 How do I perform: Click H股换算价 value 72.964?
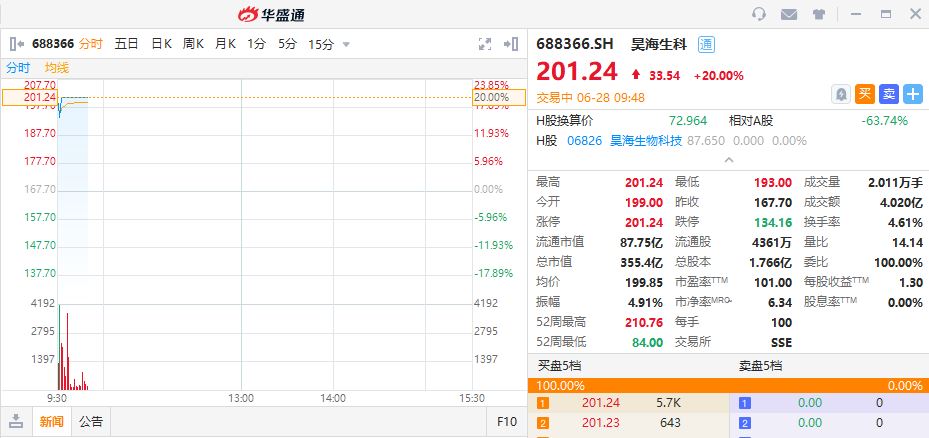tap(688, 120)
